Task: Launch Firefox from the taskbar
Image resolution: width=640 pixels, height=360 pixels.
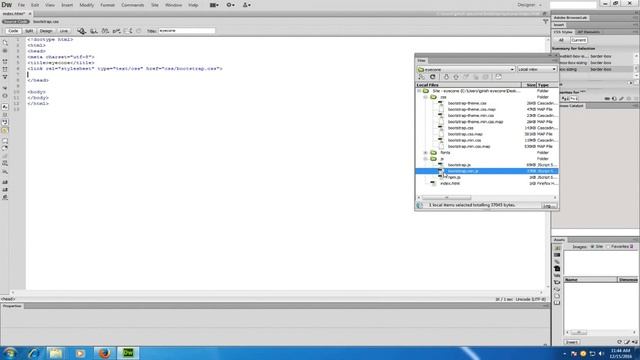Action: tap(104, 353)
